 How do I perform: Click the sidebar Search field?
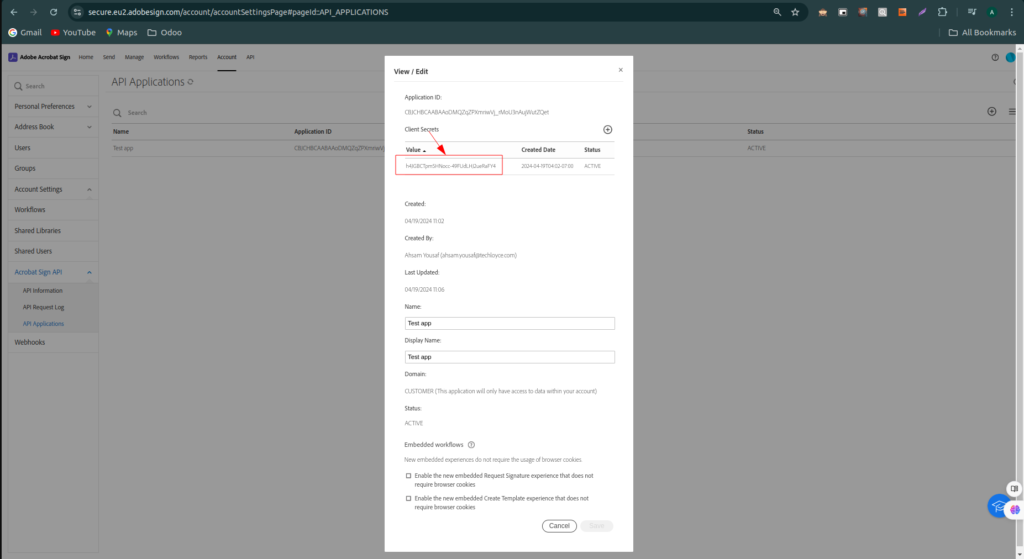click(x=54, y=86)
